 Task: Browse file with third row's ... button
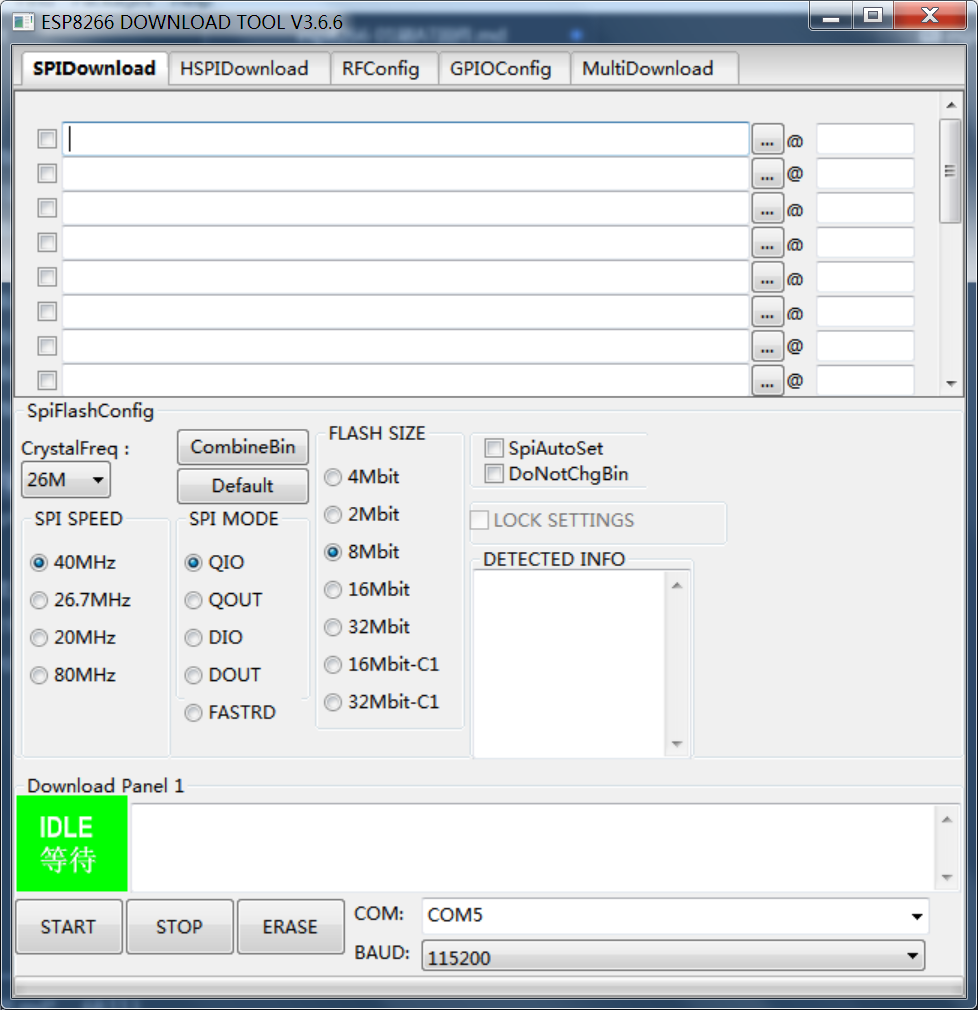(767, 209)
